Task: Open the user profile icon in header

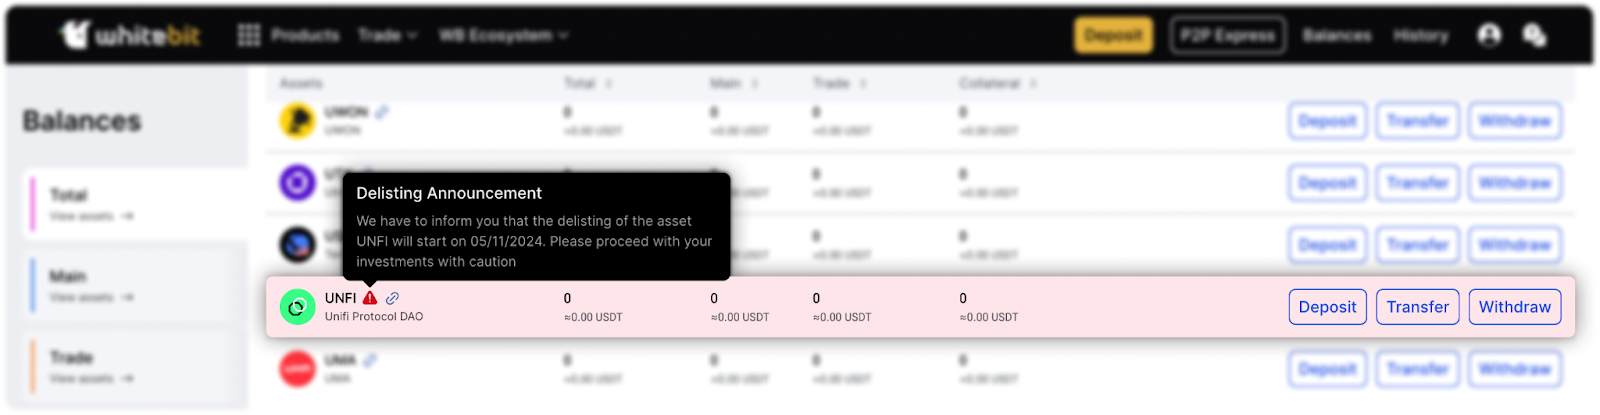Action: tap(1489, 35)
